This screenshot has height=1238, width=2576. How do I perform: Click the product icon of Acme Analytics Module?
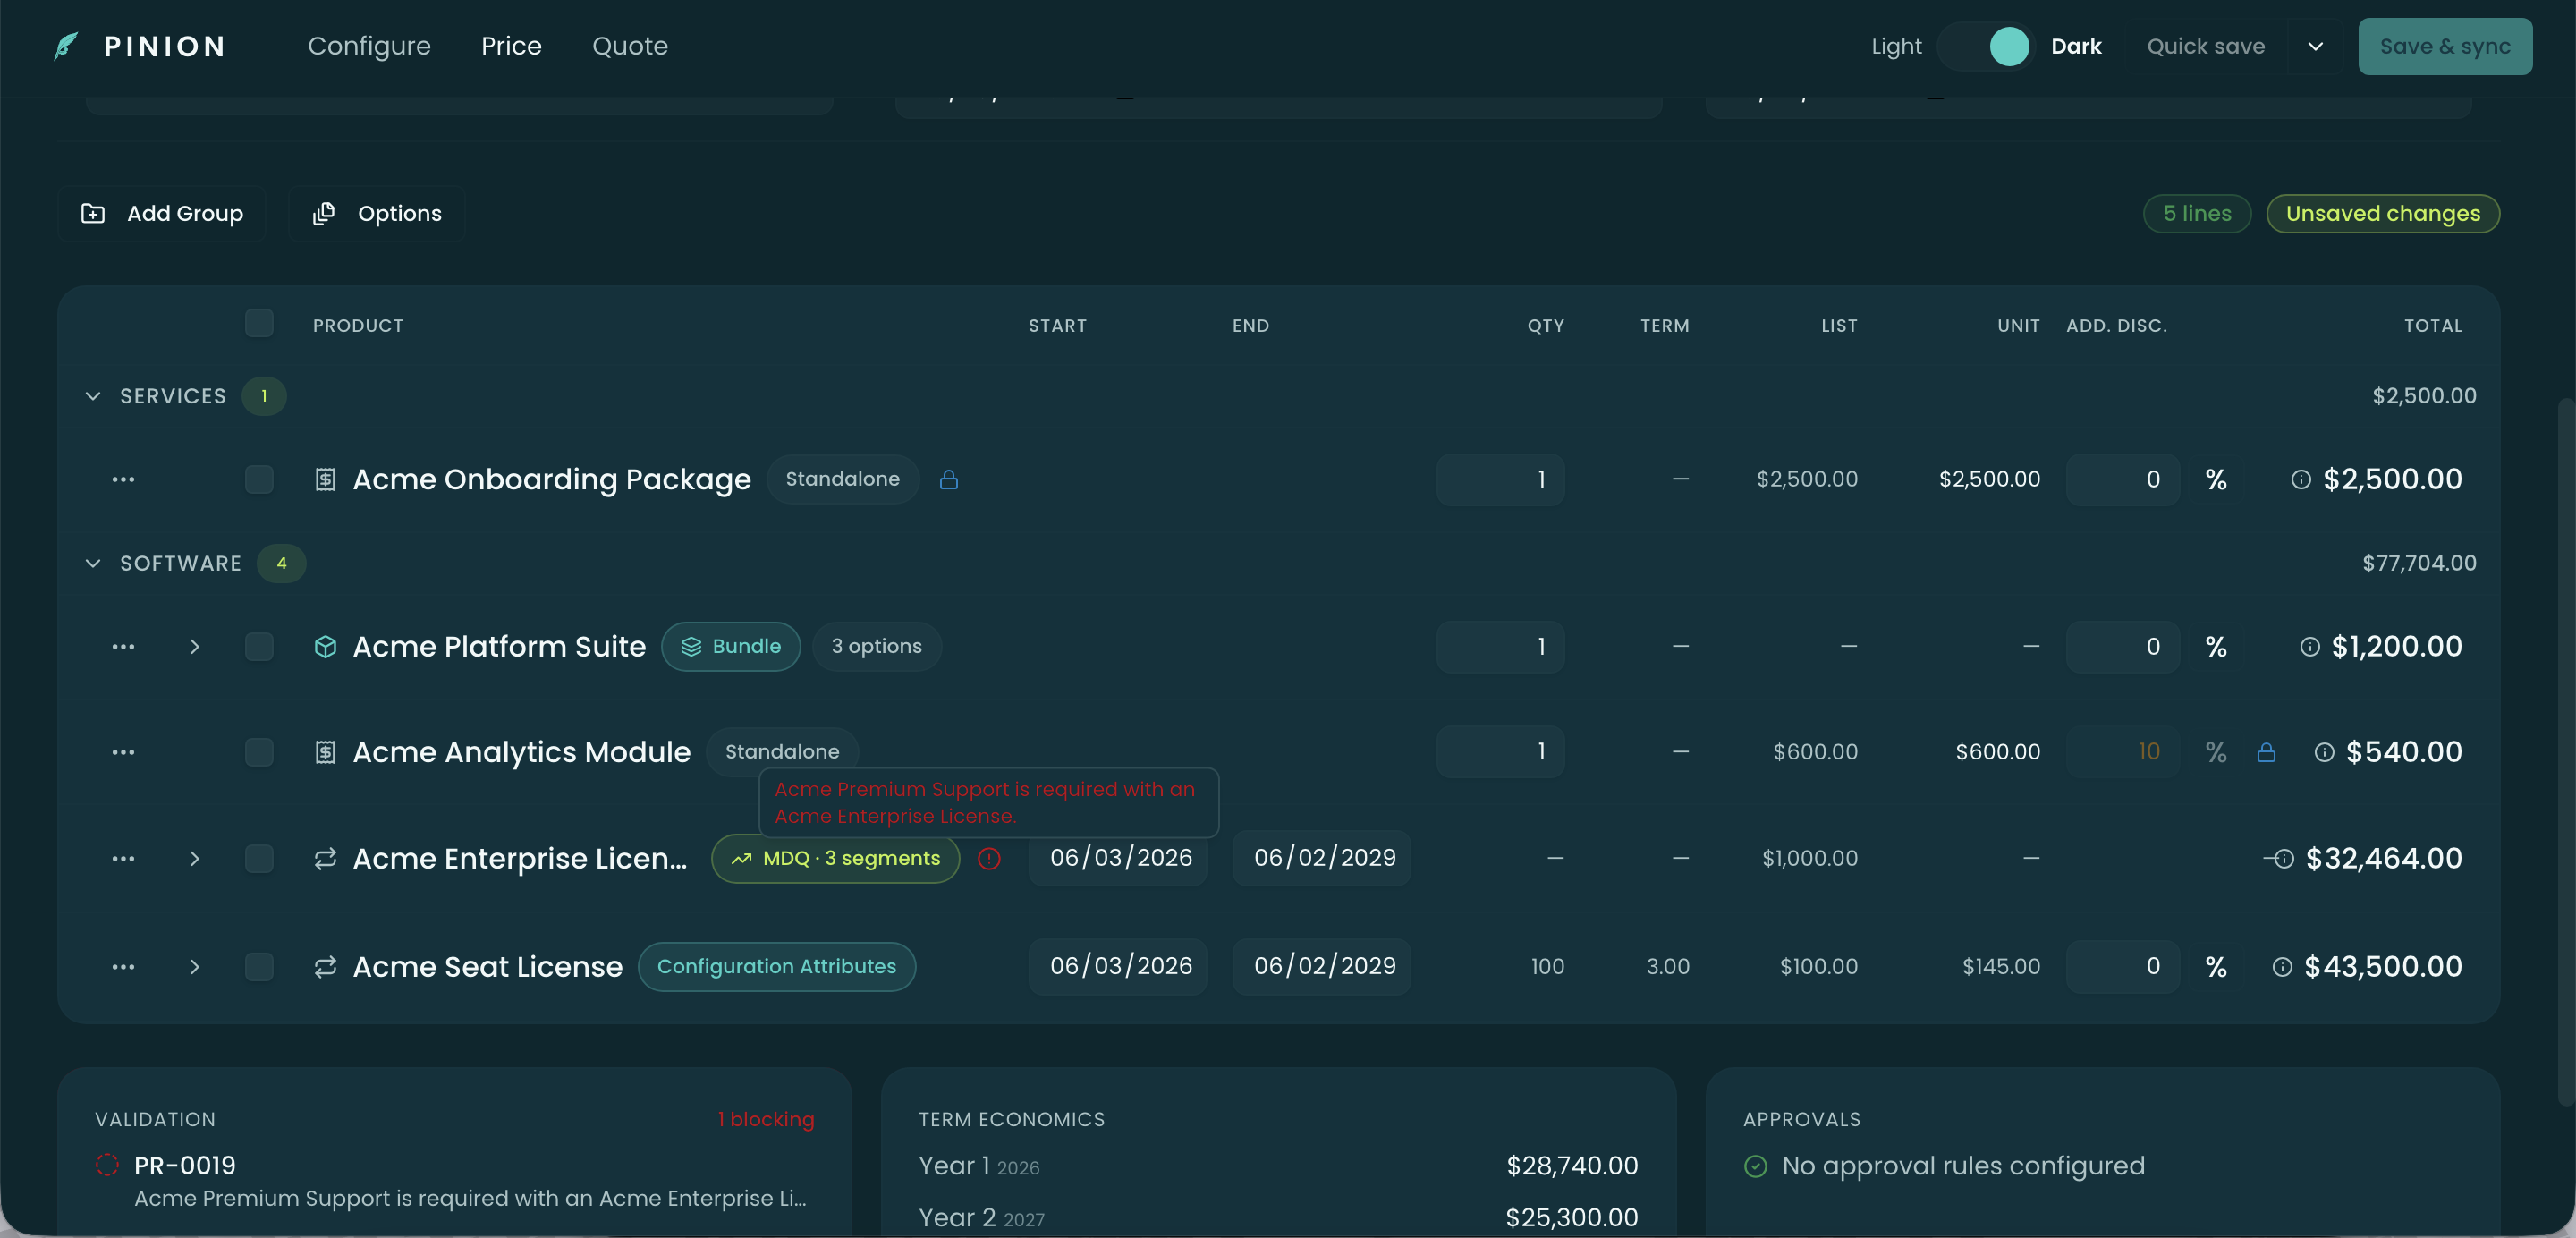325,751
